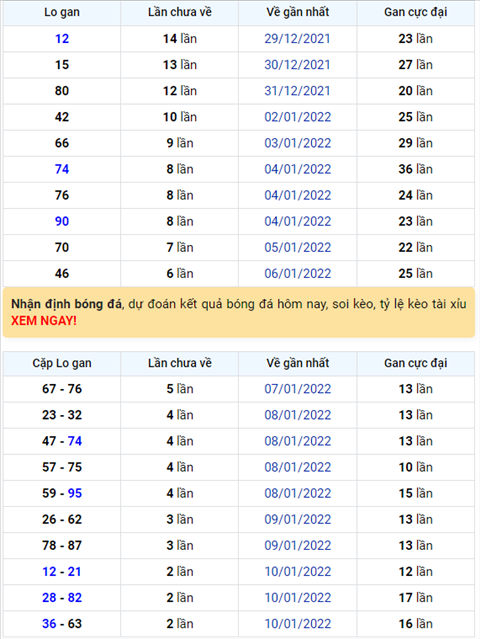Image resolution: width=480 pixels, height=639 pixels.
Task: Select 13 lần in Lần chưa về column
Action: click(180, 65)
